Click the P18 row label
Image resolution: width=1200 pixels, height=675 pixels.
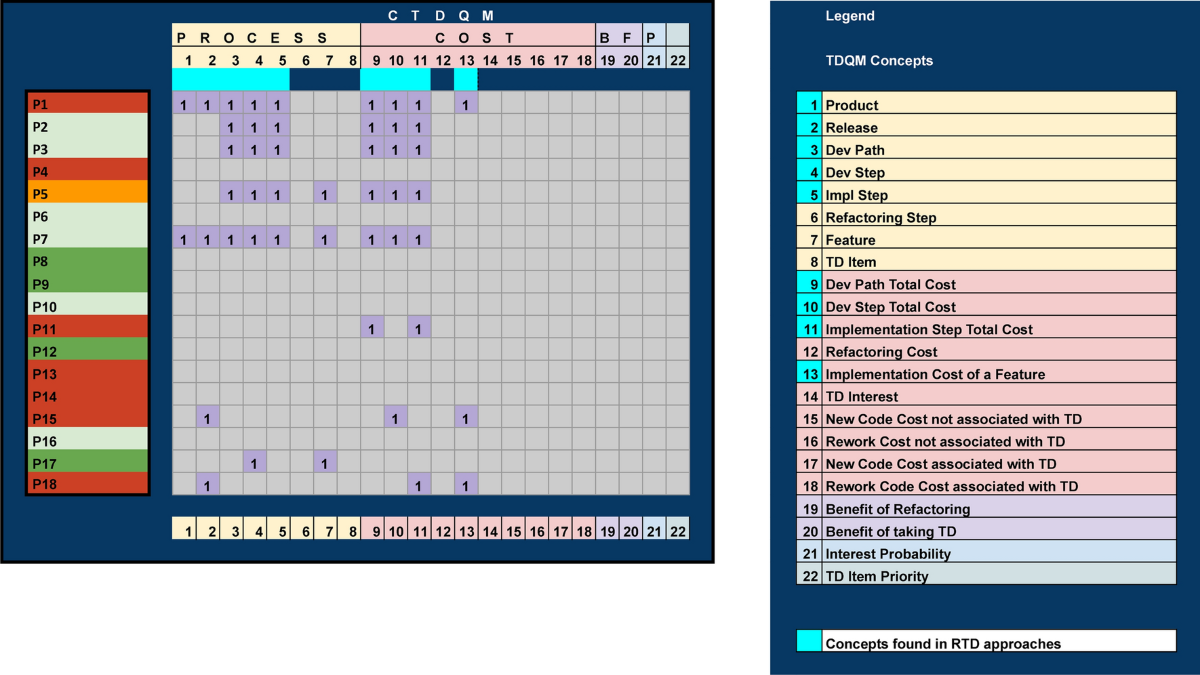point(88,485)
